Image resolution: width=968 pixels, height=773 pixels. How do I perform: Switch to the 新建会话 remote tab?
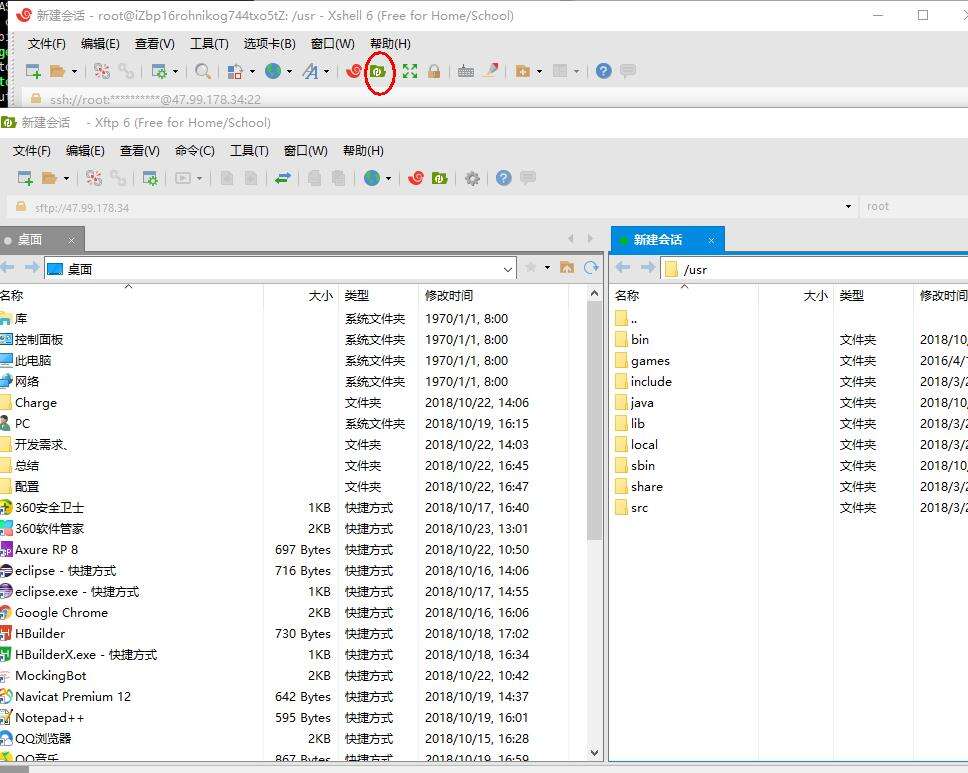click(657, 239)
